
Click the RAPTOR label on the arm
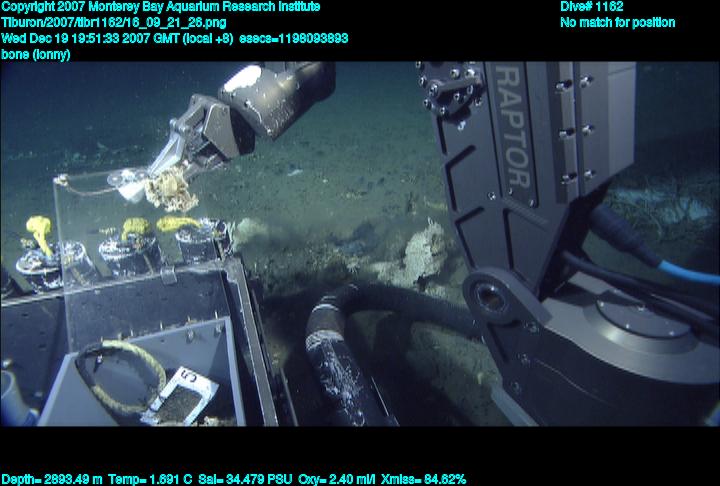click(512, 128)
